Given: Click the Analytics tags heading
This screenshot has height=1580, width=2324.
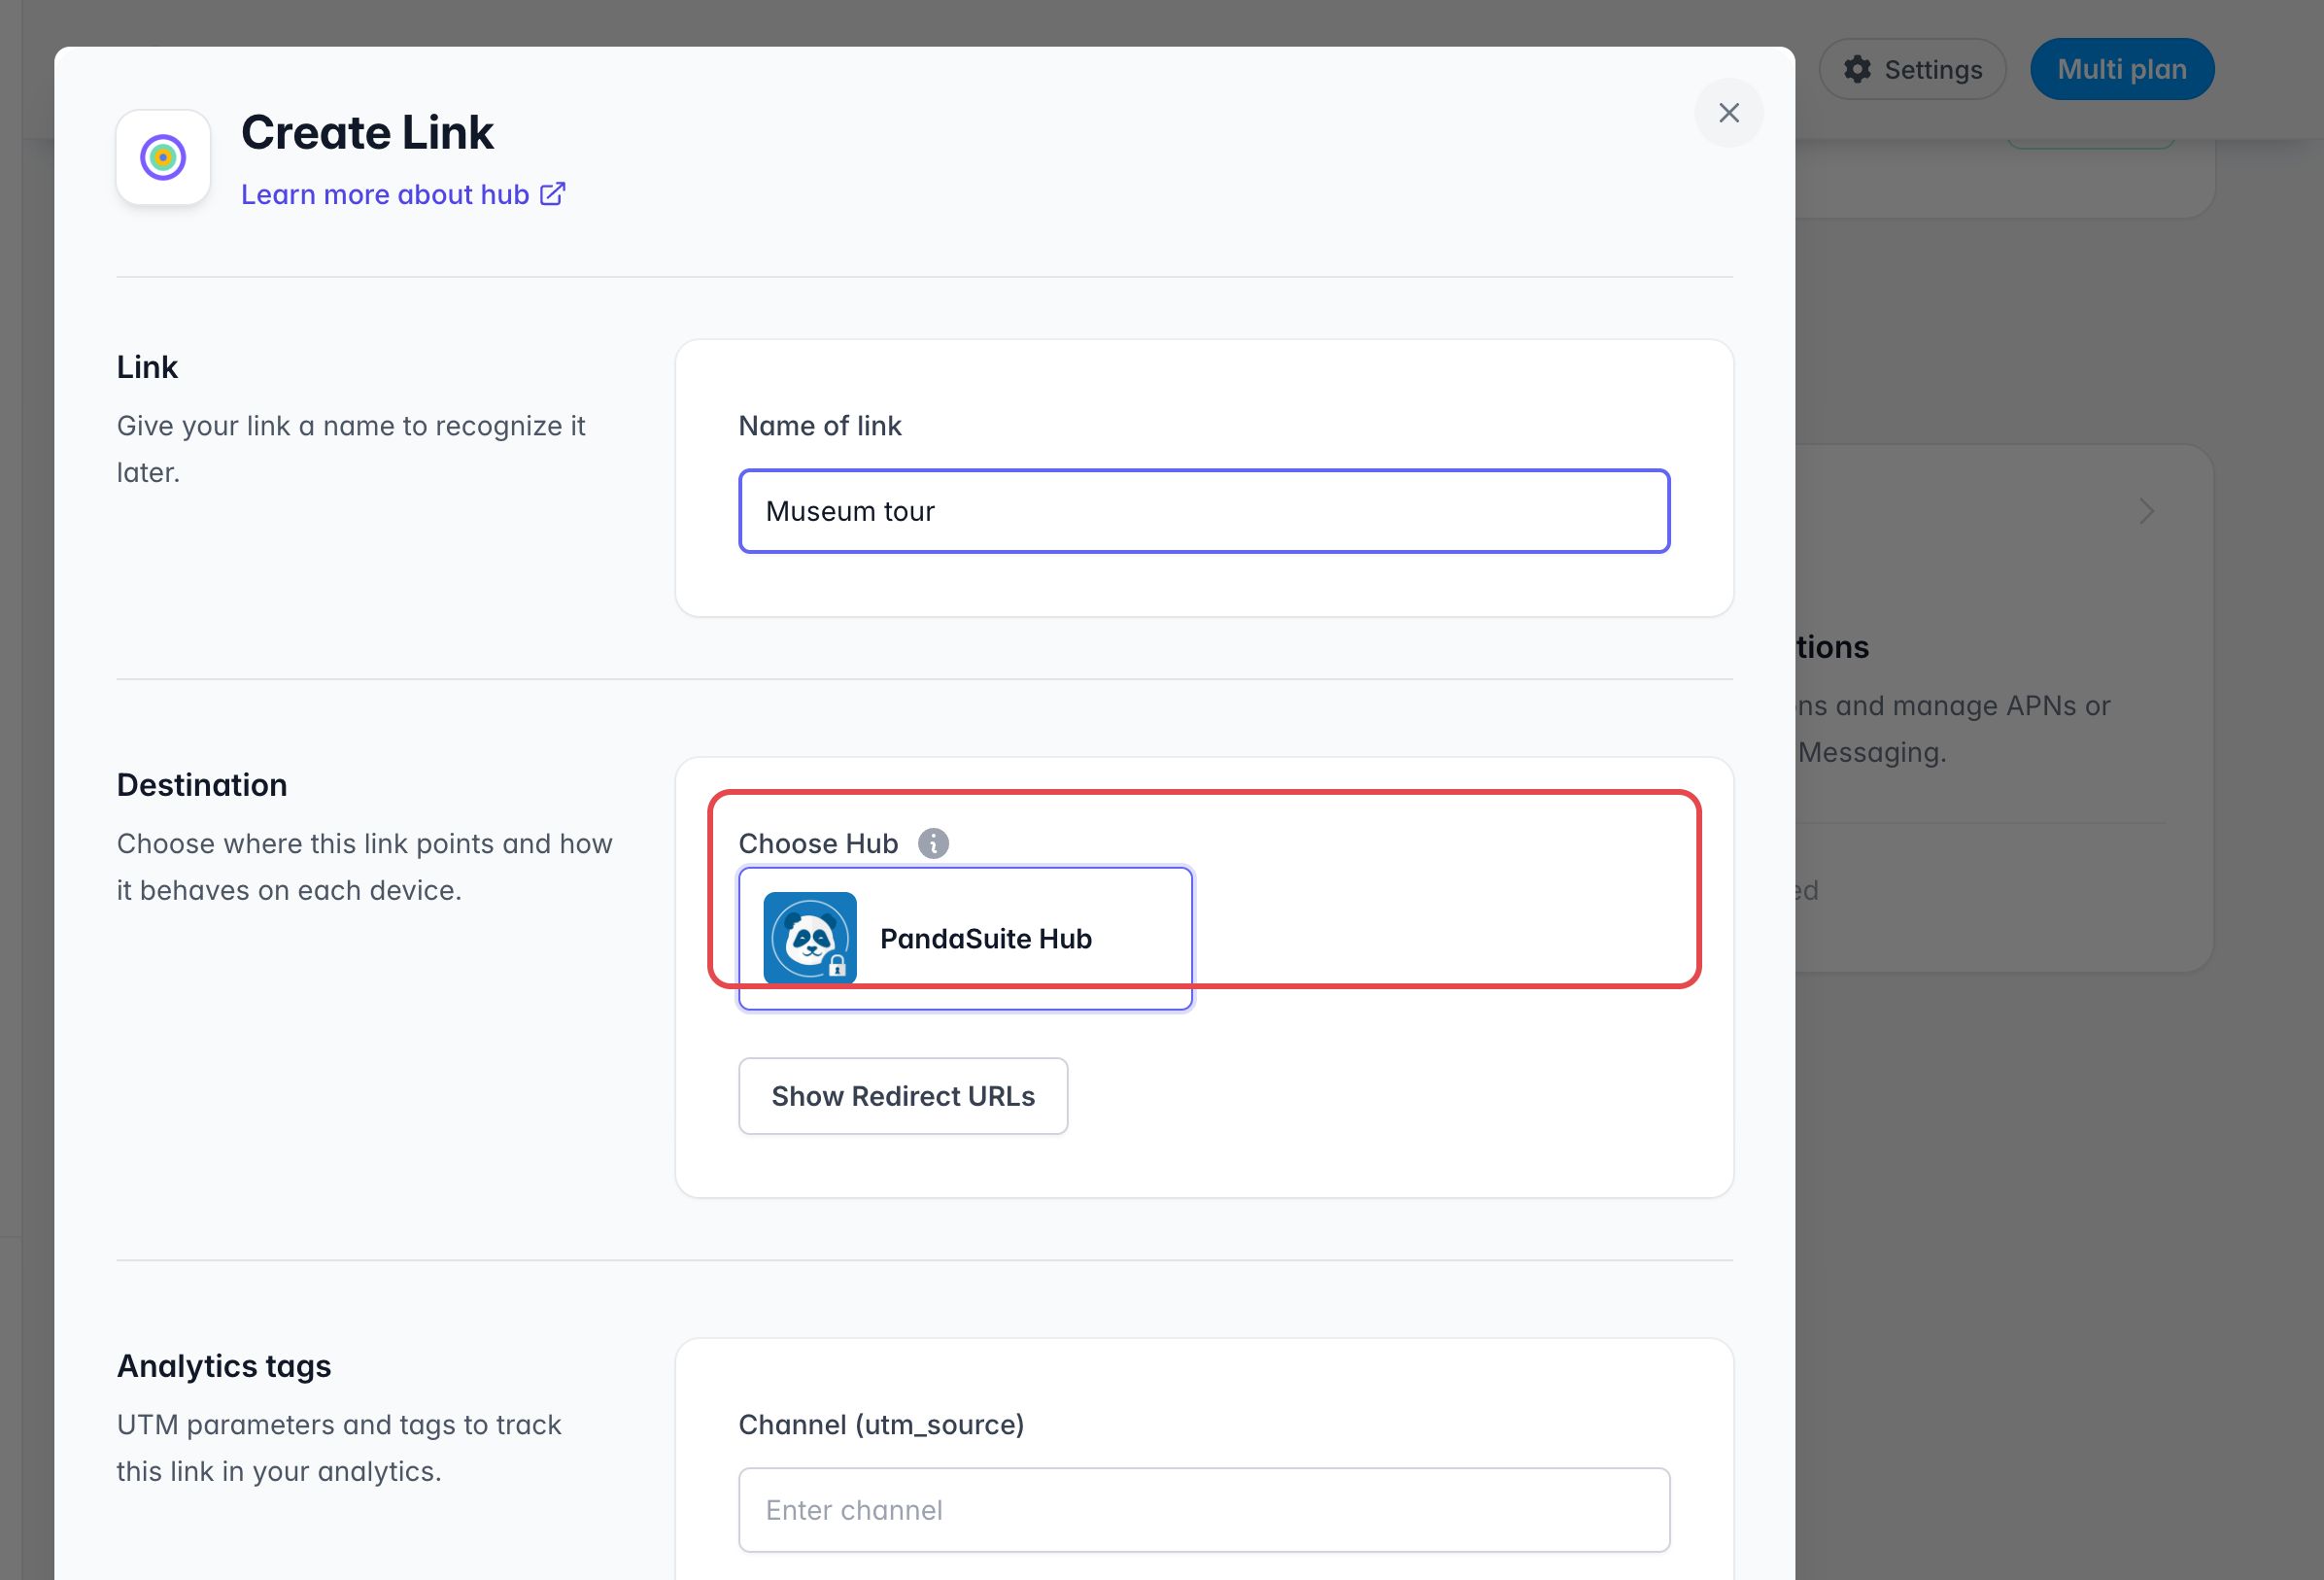Looking at the screenshot, I should pyautogui.click(x=224, y=1366).
